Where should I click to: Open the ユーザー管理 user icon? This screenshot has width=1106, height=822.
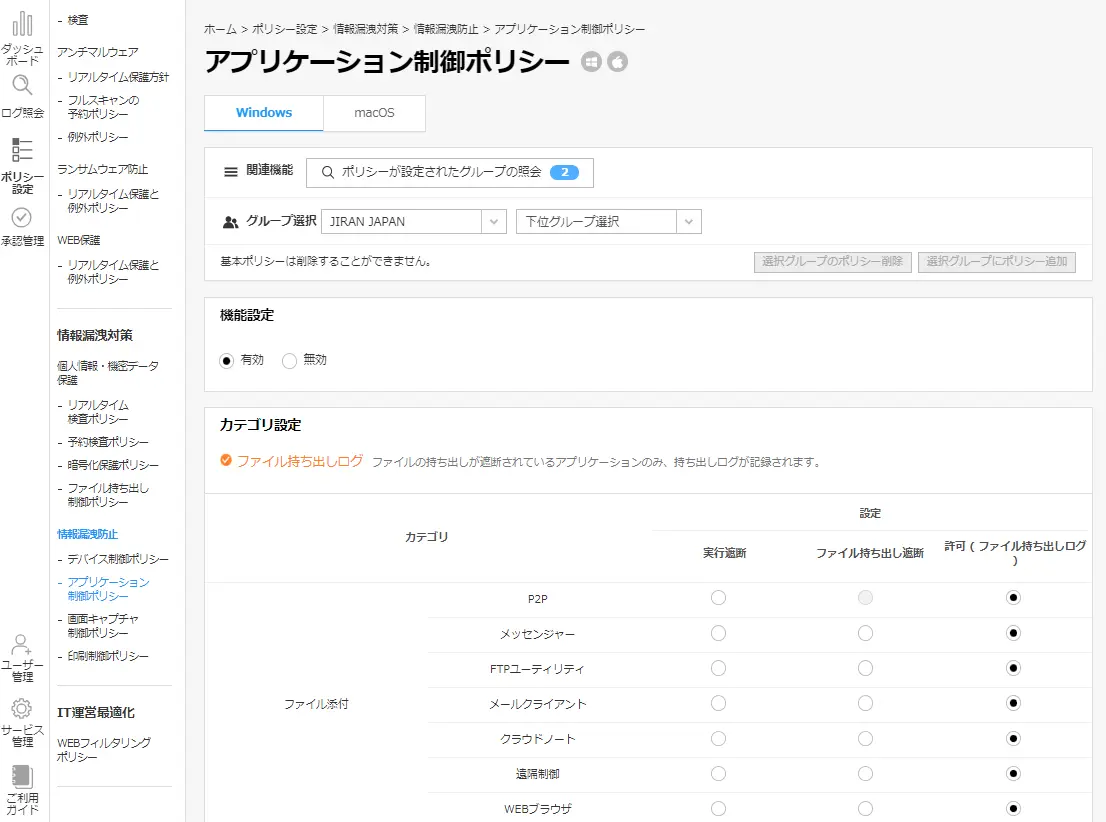pos(22,645)
